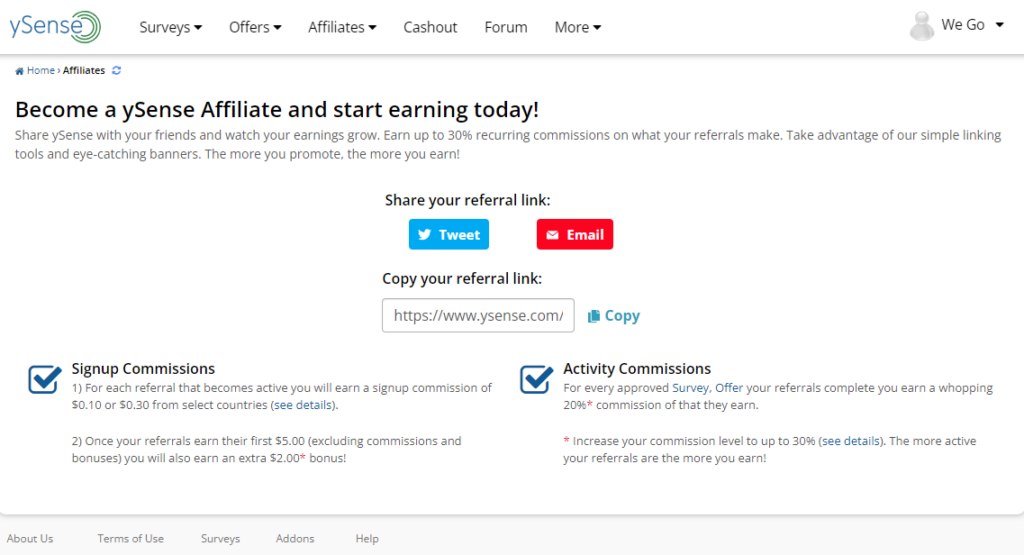Open the More dropdown menu
1024x555 pixels.
pyautogui.click(x=577, y=27)
